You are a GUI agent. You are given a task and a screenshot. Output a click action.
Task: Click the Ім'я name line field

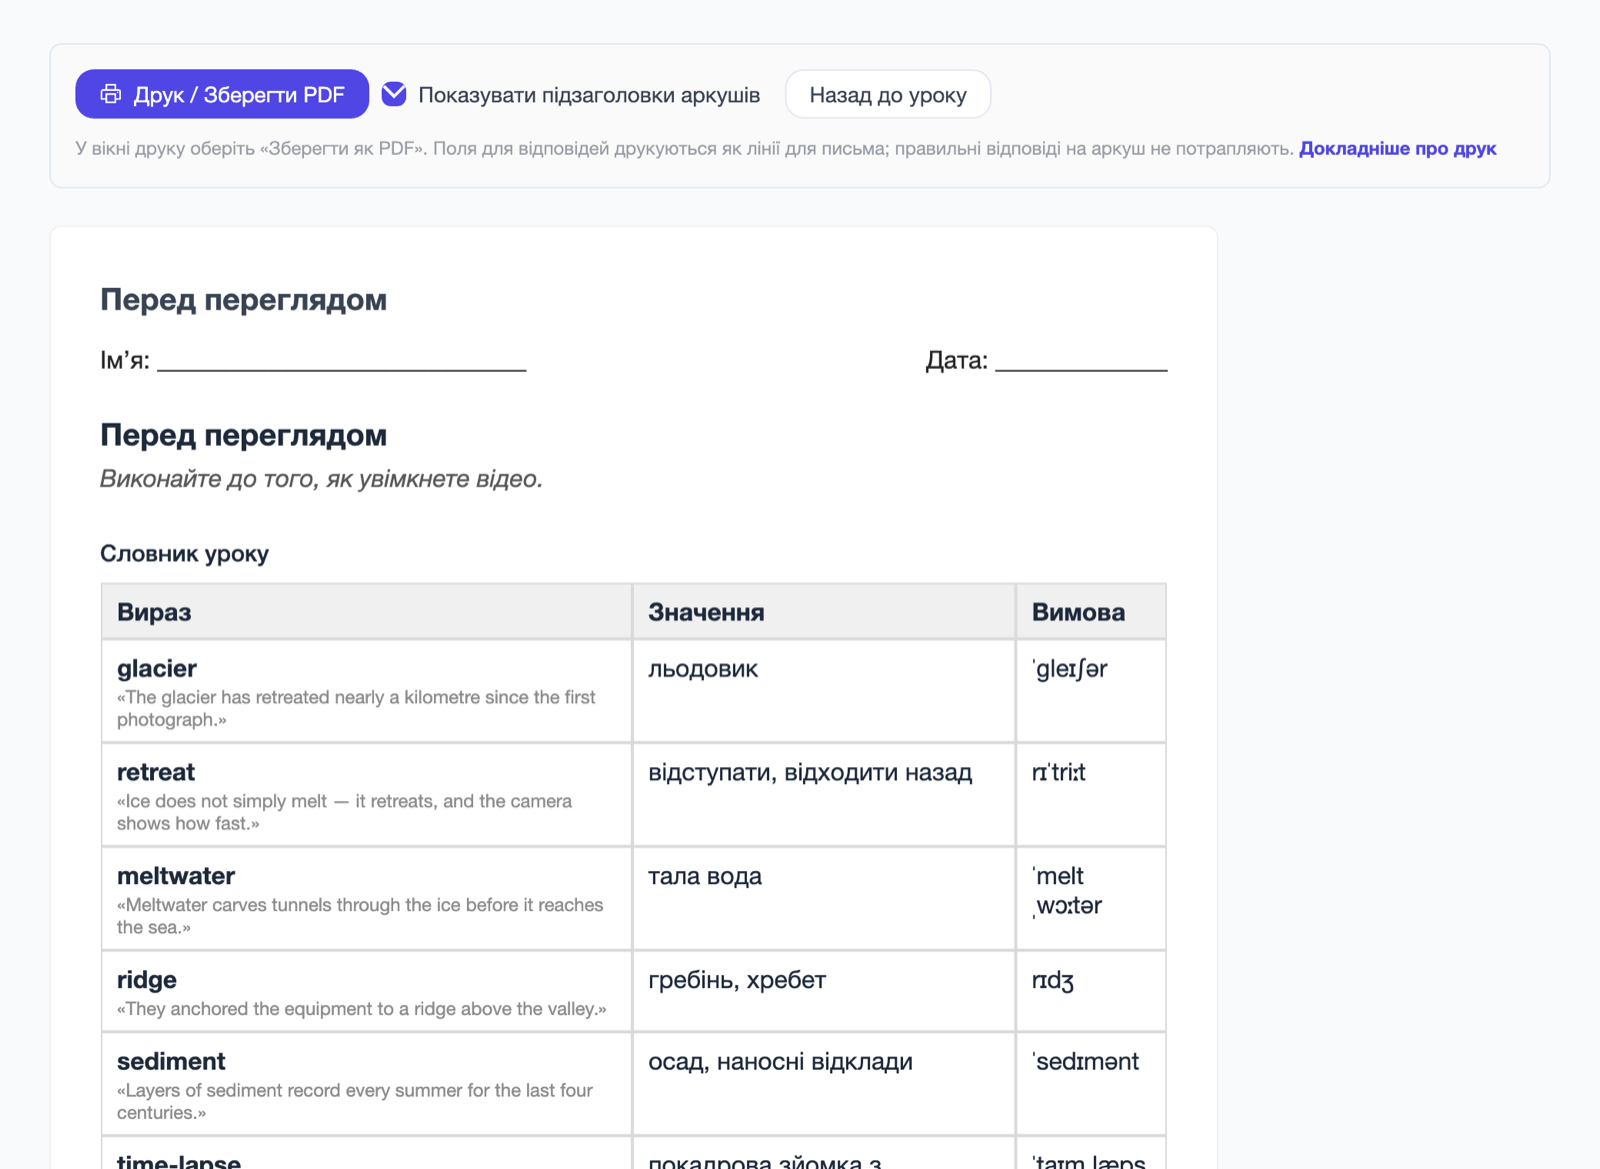coord(342,360)
